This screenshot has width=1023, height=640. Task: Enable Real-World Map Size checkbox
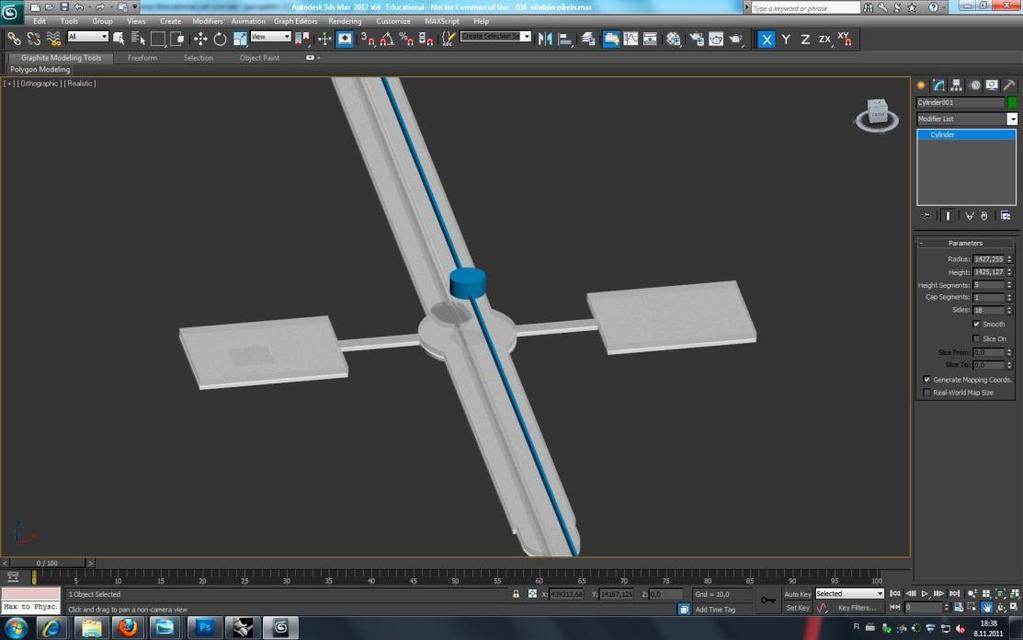coord(927,393)
